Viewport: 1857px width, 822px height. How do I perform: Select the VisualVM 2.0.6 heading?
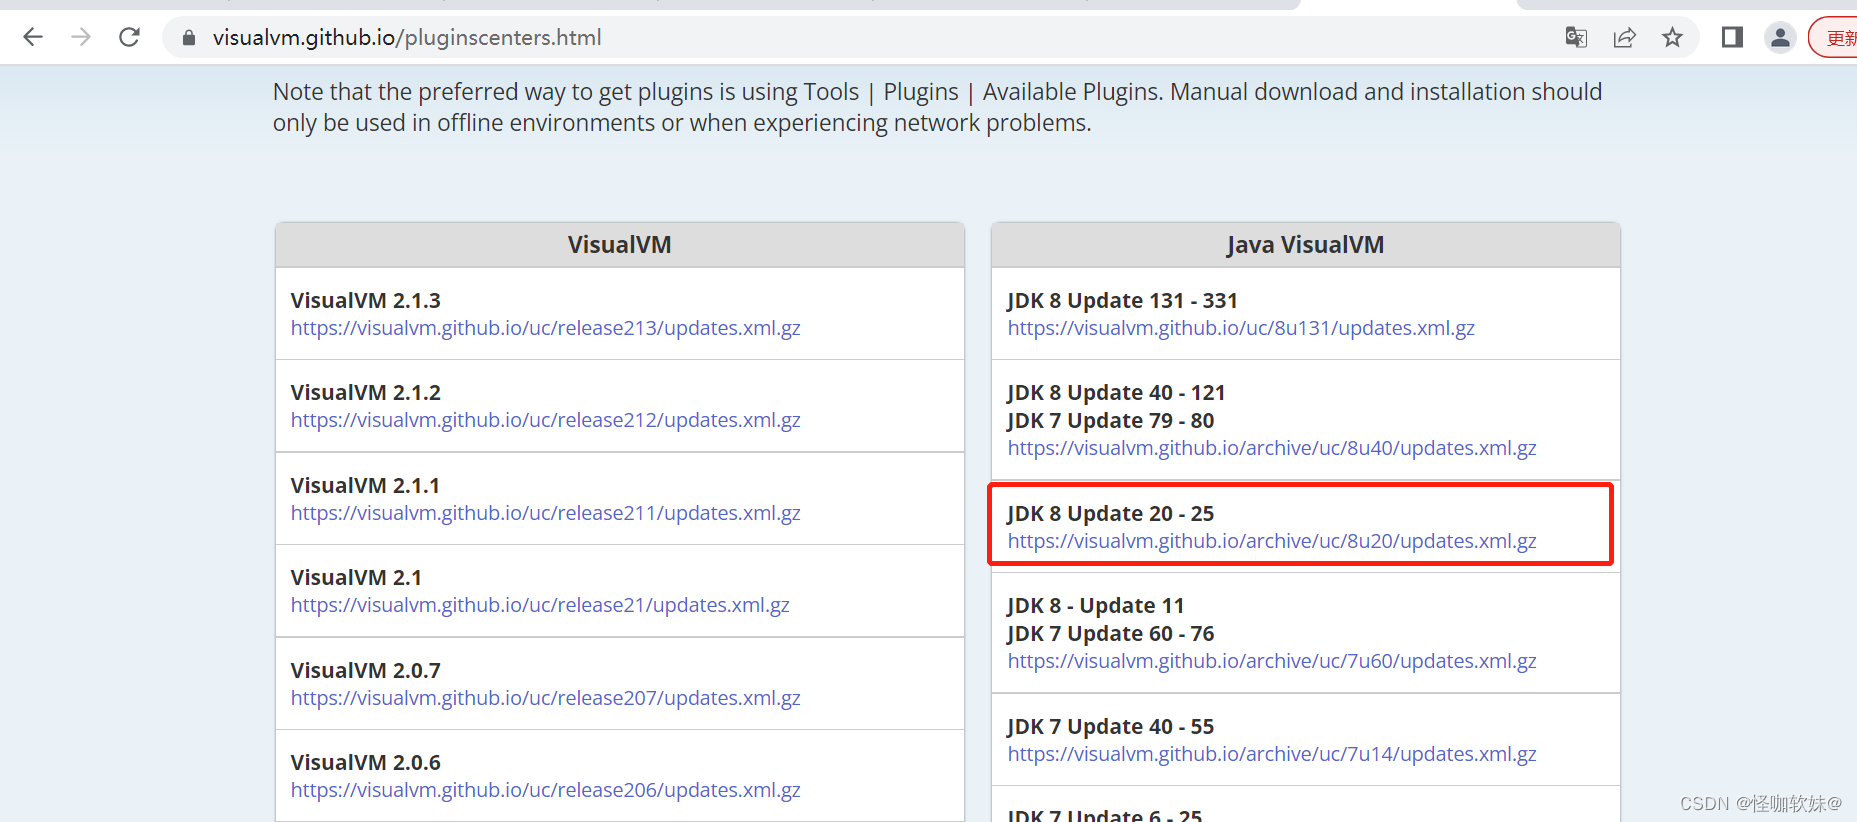365,762
